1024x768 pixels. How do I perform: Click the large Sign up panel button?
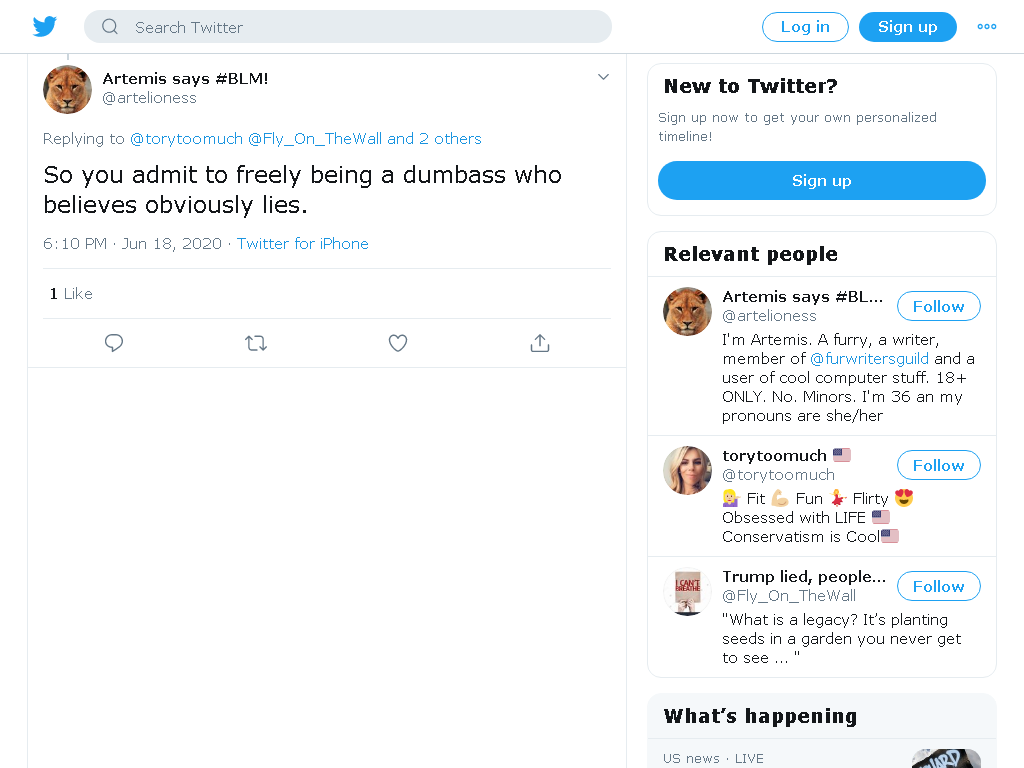pos(822,180)
